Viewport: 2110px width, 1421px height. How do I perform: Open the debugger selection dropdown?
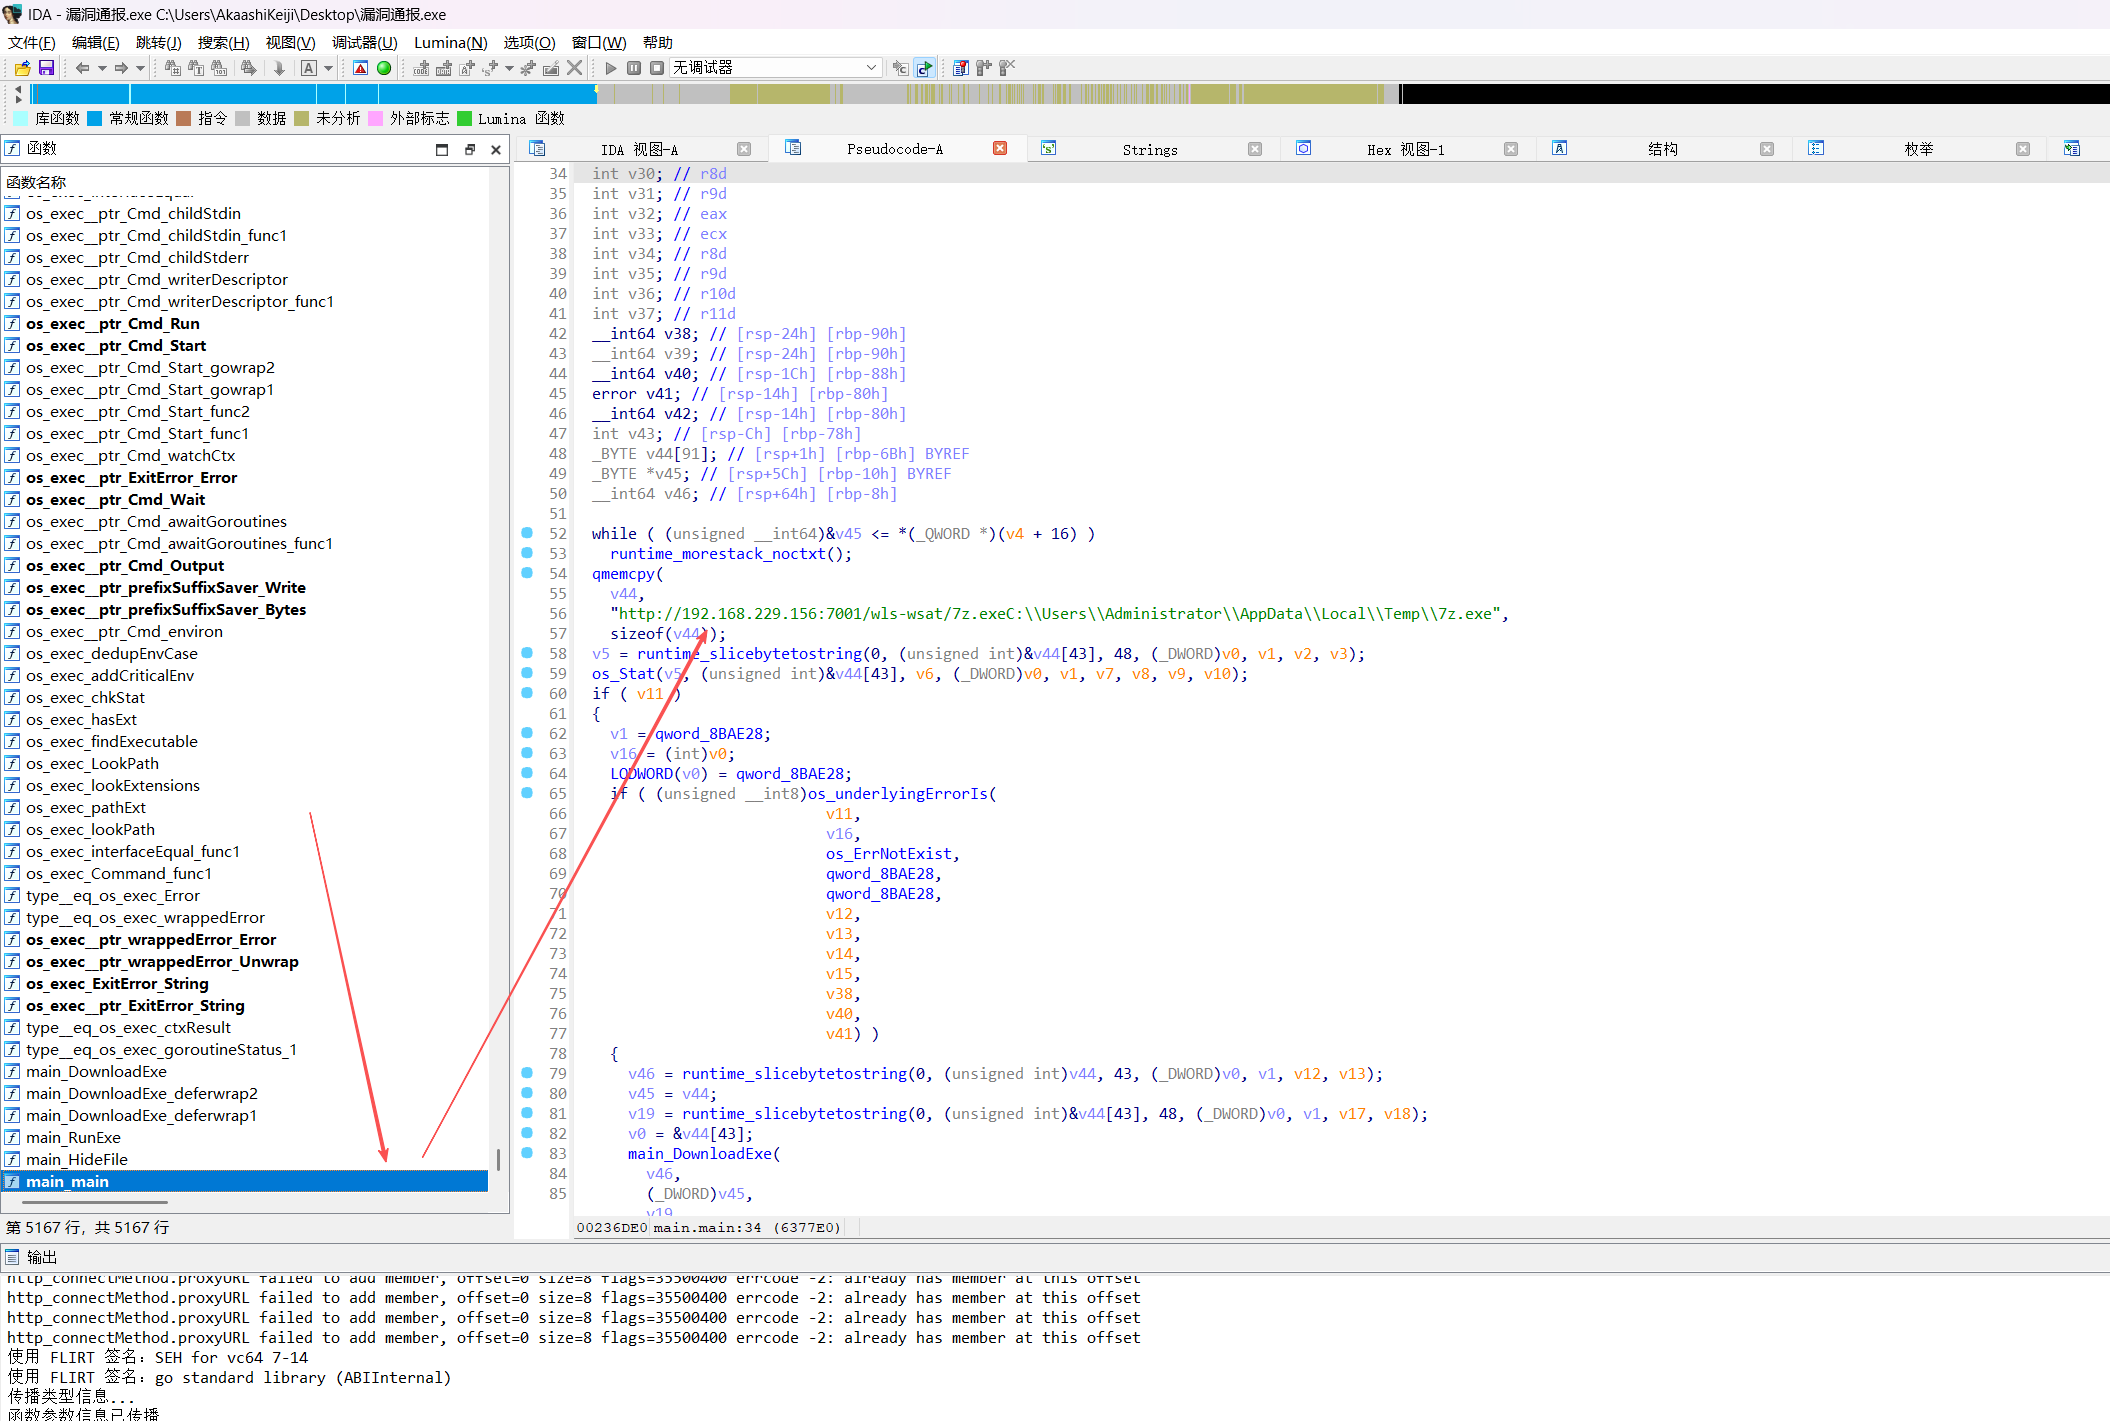(x=871, y=68)
